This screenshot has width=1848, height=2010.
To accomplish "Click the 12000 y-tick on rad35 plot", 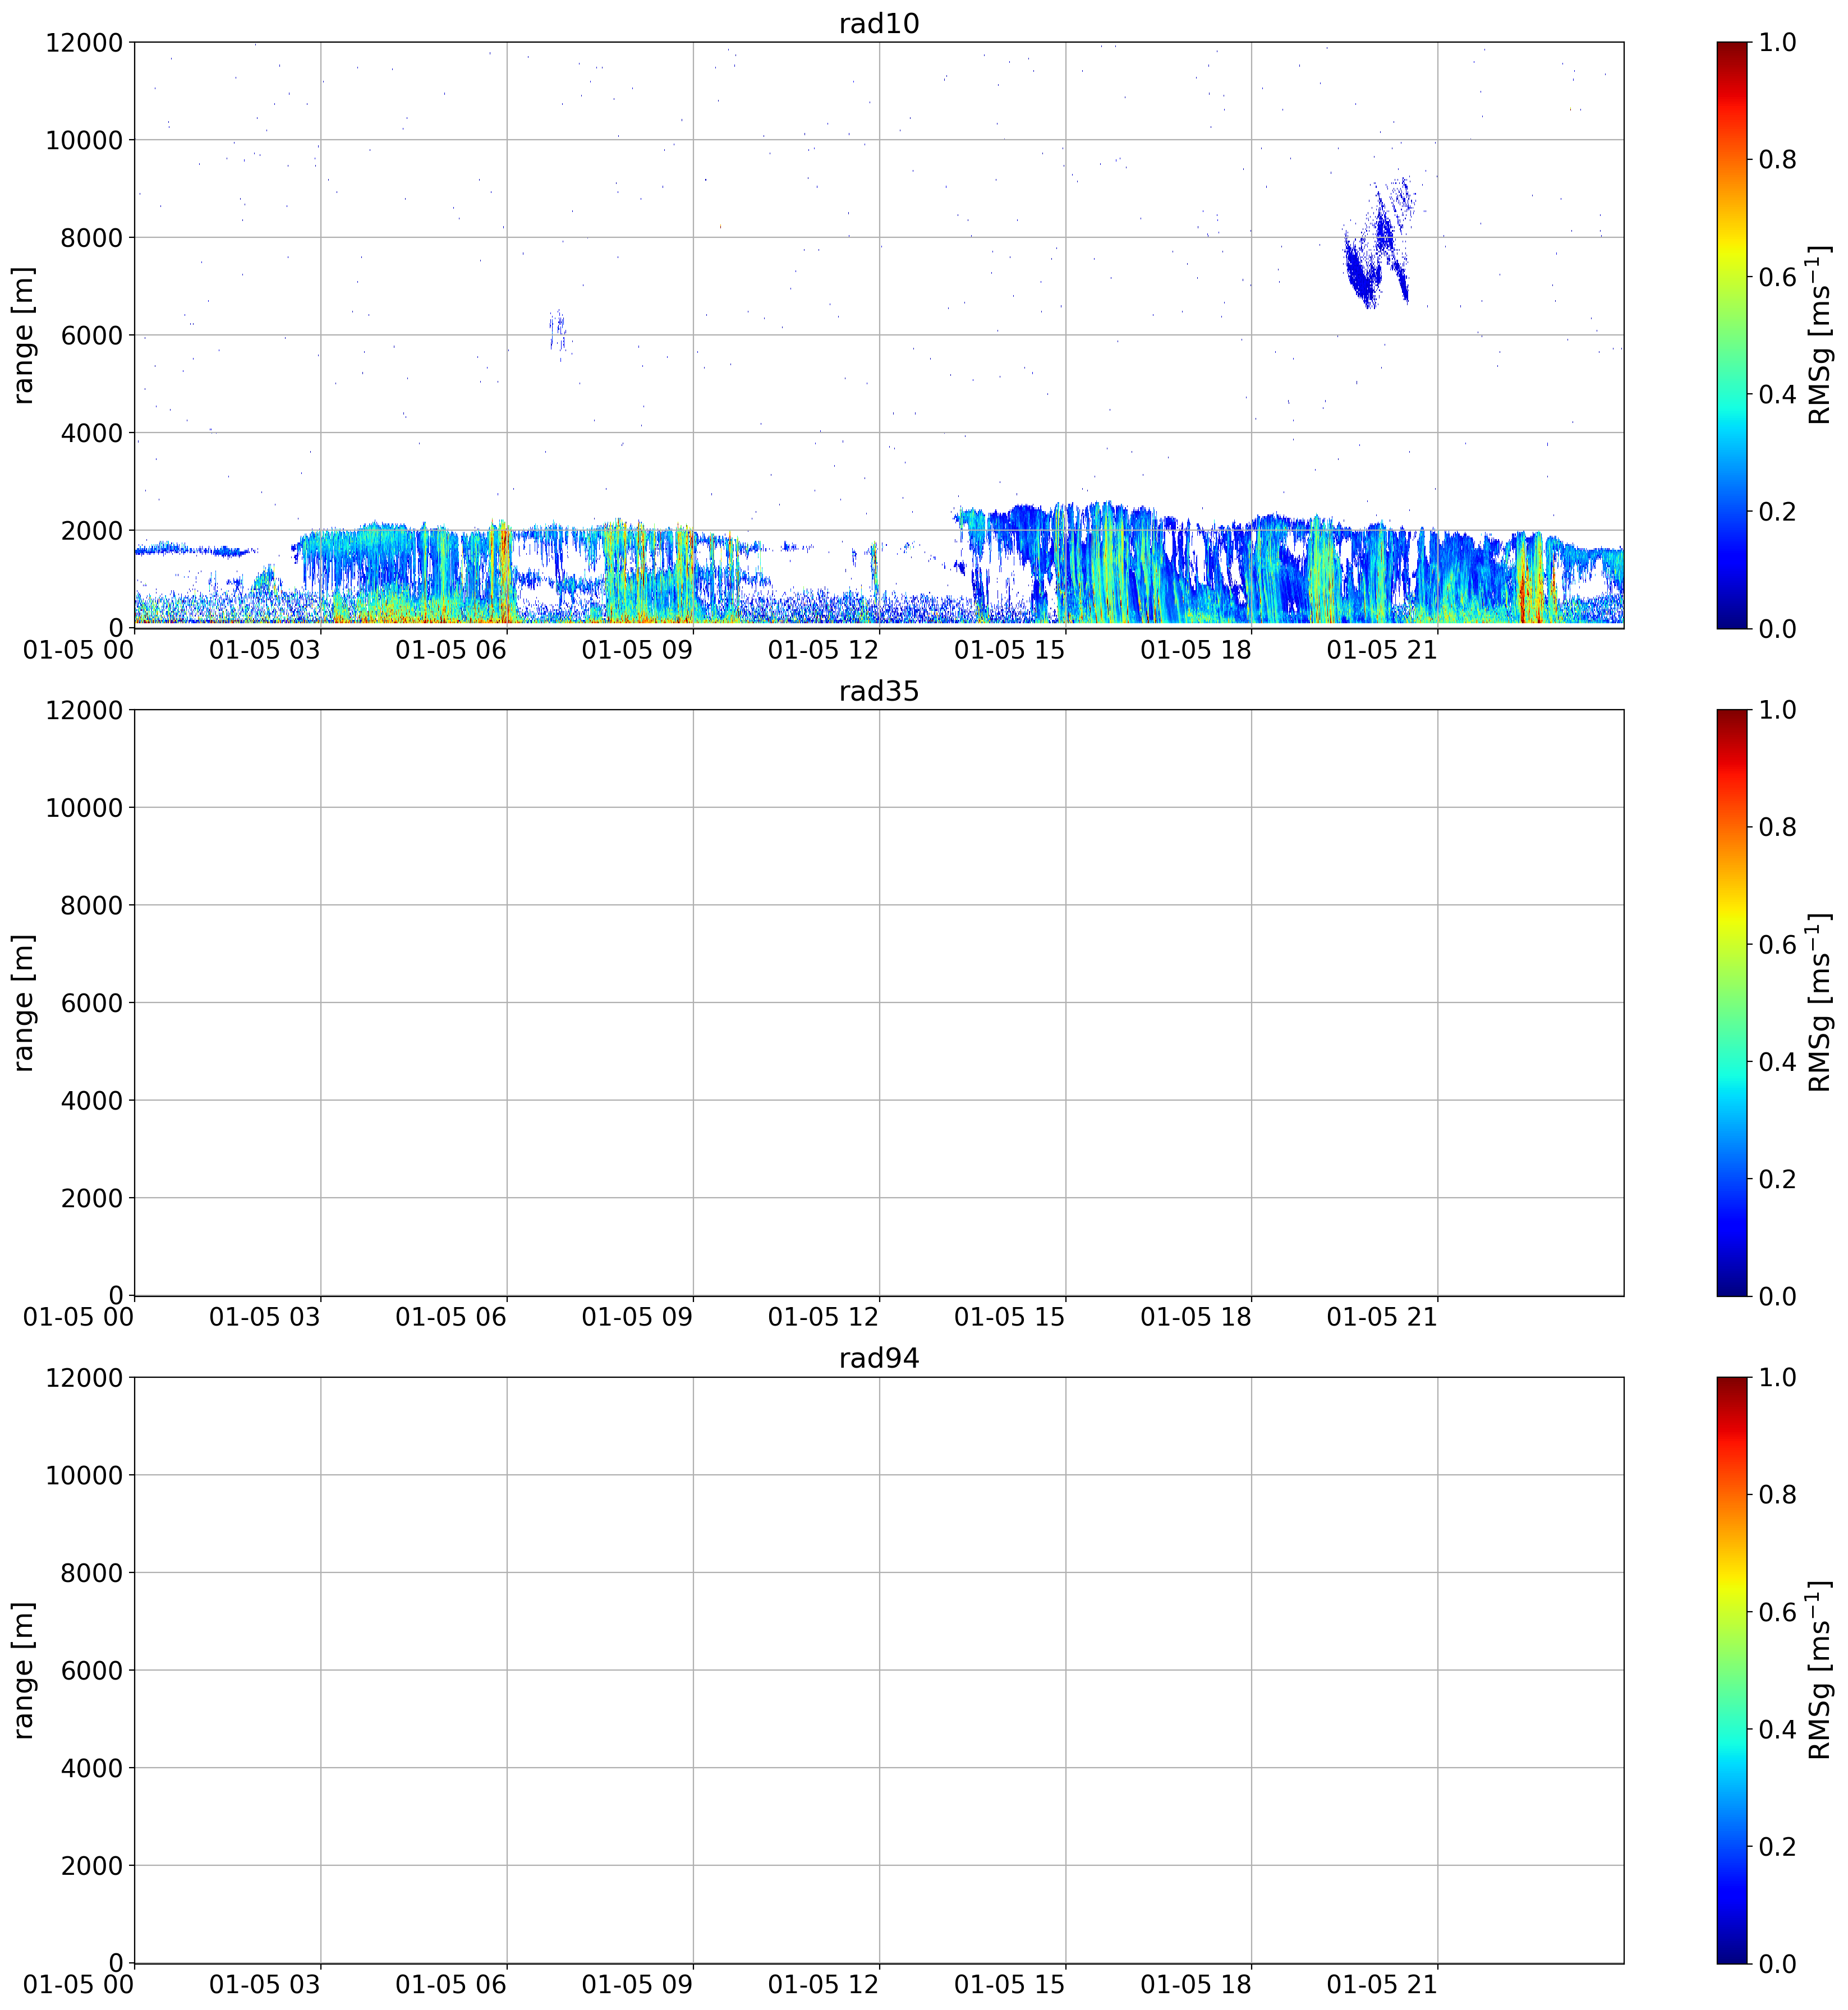I will pyautogui.click(x=84, y=710).
